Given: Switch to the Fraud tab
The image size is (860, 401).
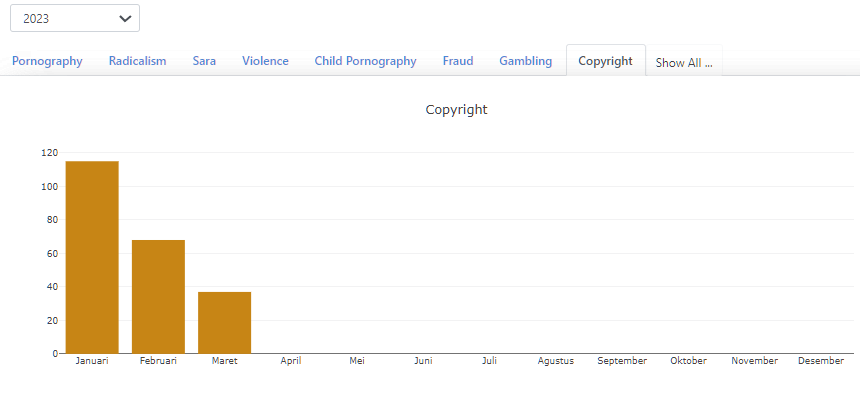Looking at the screenshot, I should (458, 61).
